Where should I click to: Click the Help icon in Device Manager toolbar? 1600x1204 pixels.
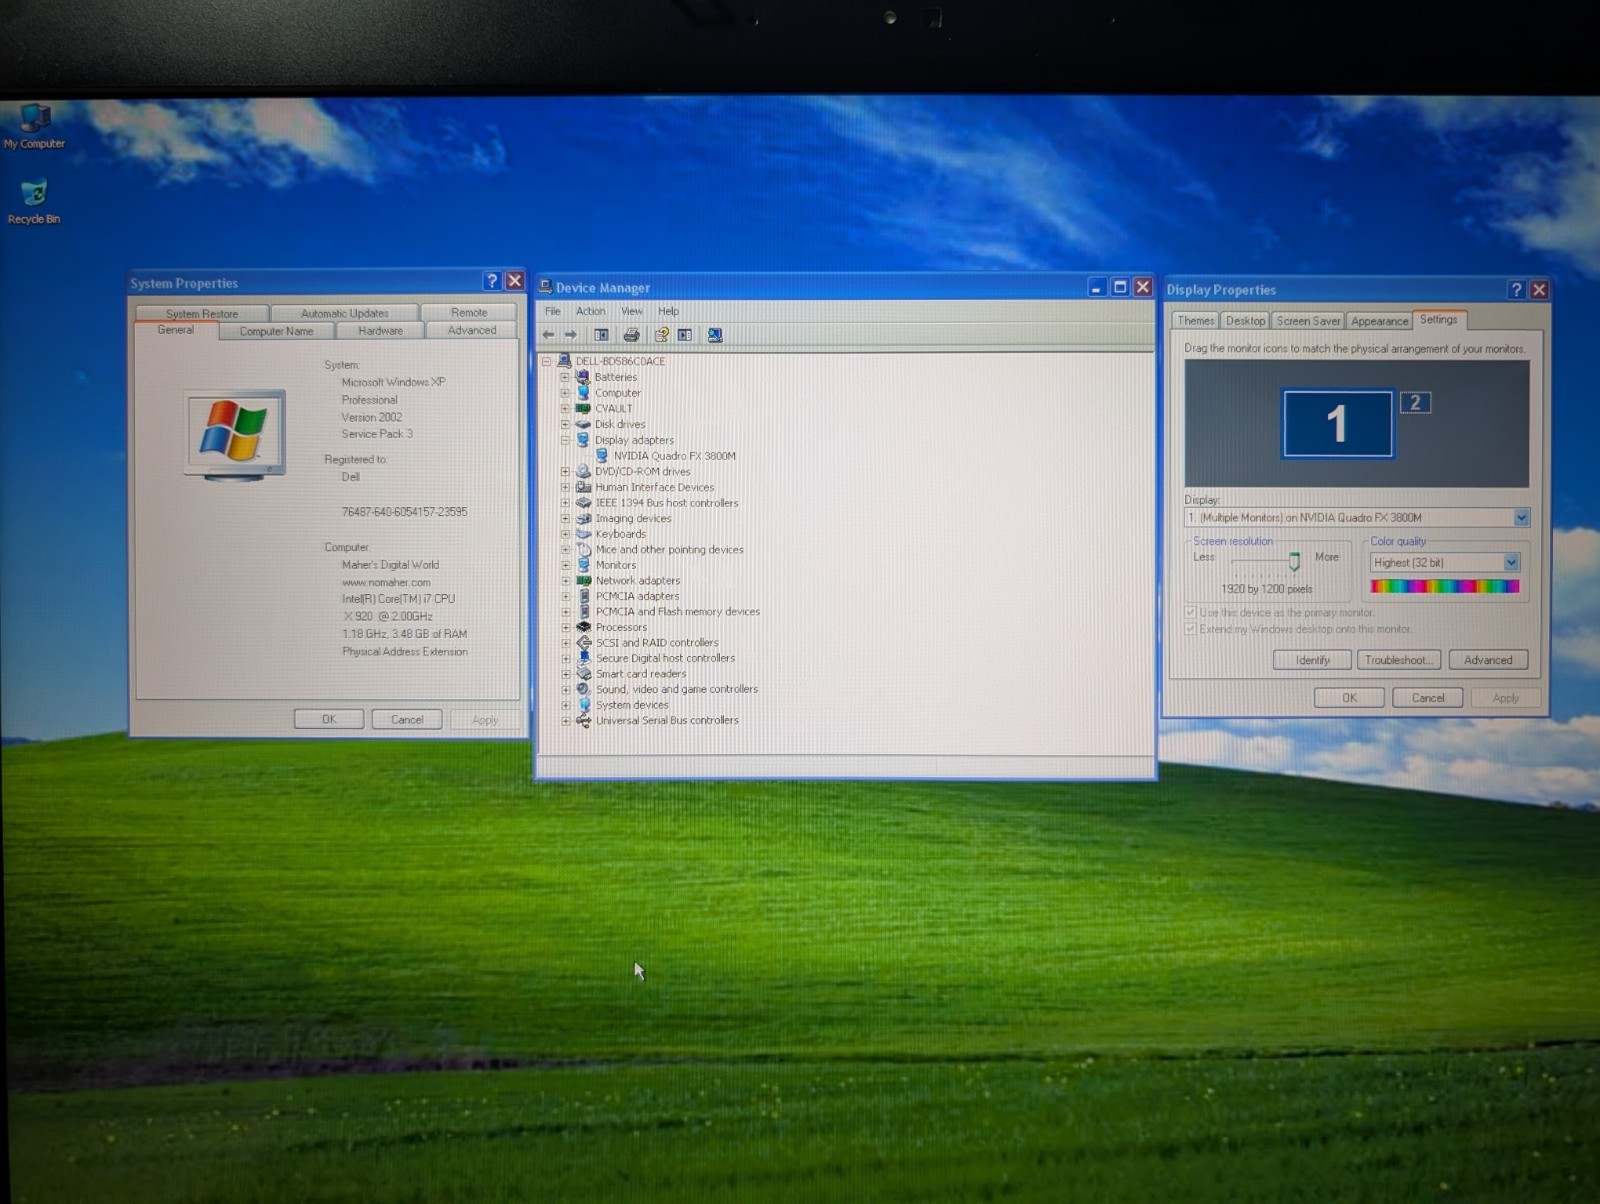pos(661,335)
